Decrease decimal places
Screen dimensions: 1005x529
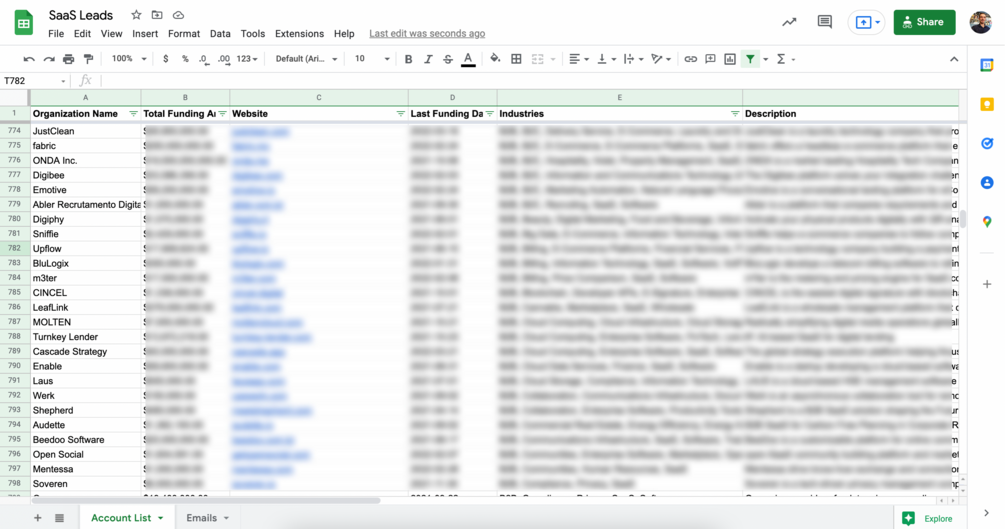point(203,59)
